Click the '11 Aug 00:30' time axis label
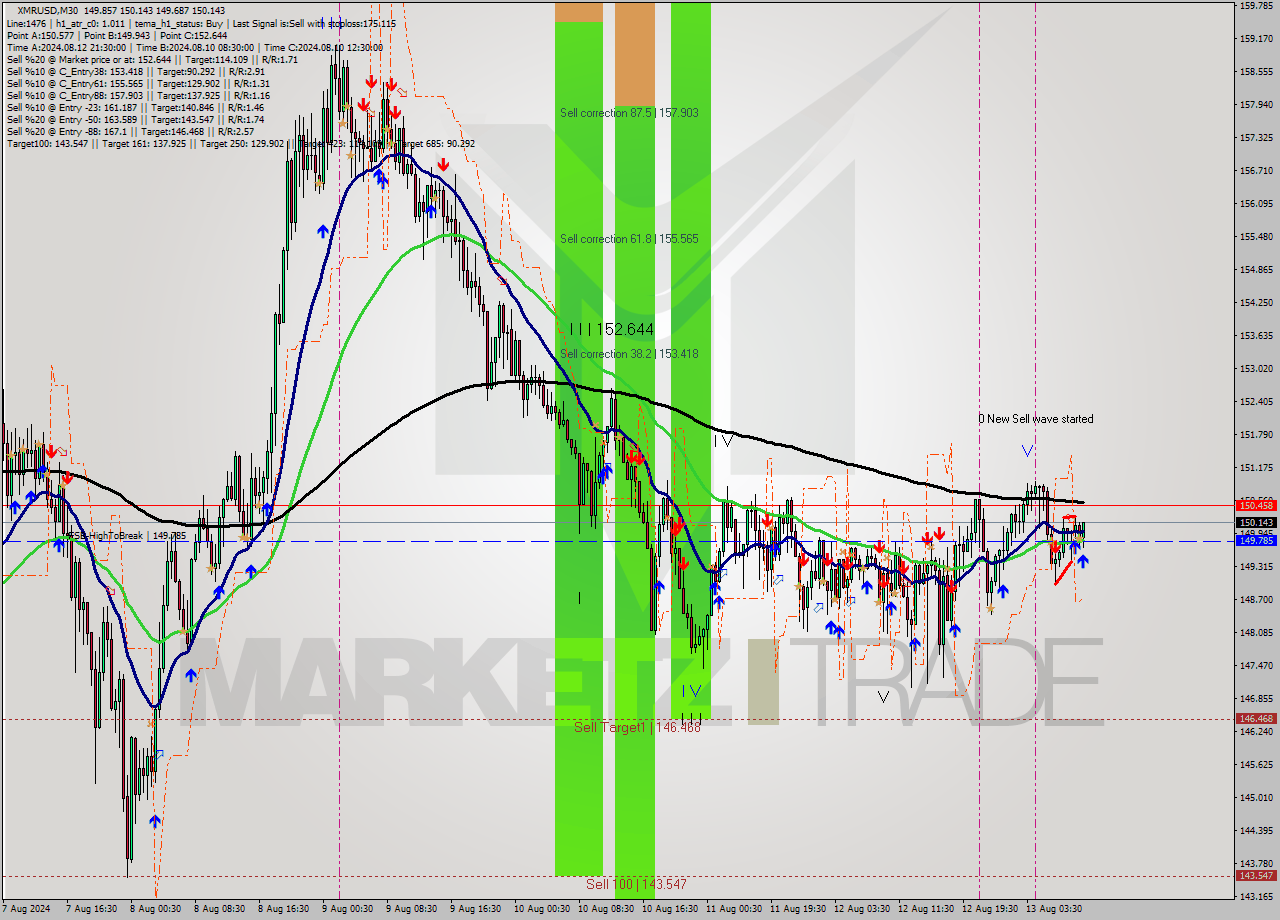The image size is (1280, 920). (x=733, y=909)
